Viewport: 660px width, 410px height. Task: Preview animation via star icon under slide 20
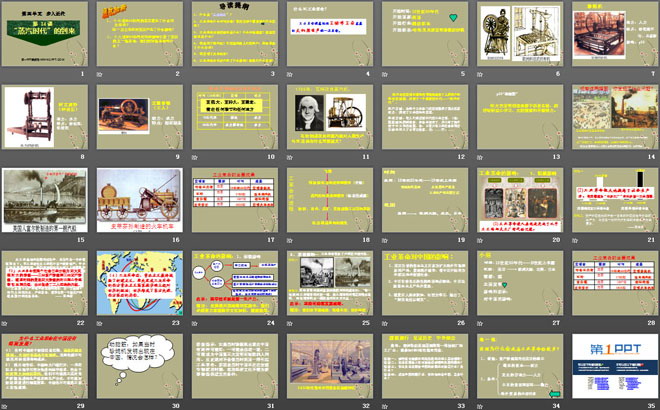pos(480,240)
